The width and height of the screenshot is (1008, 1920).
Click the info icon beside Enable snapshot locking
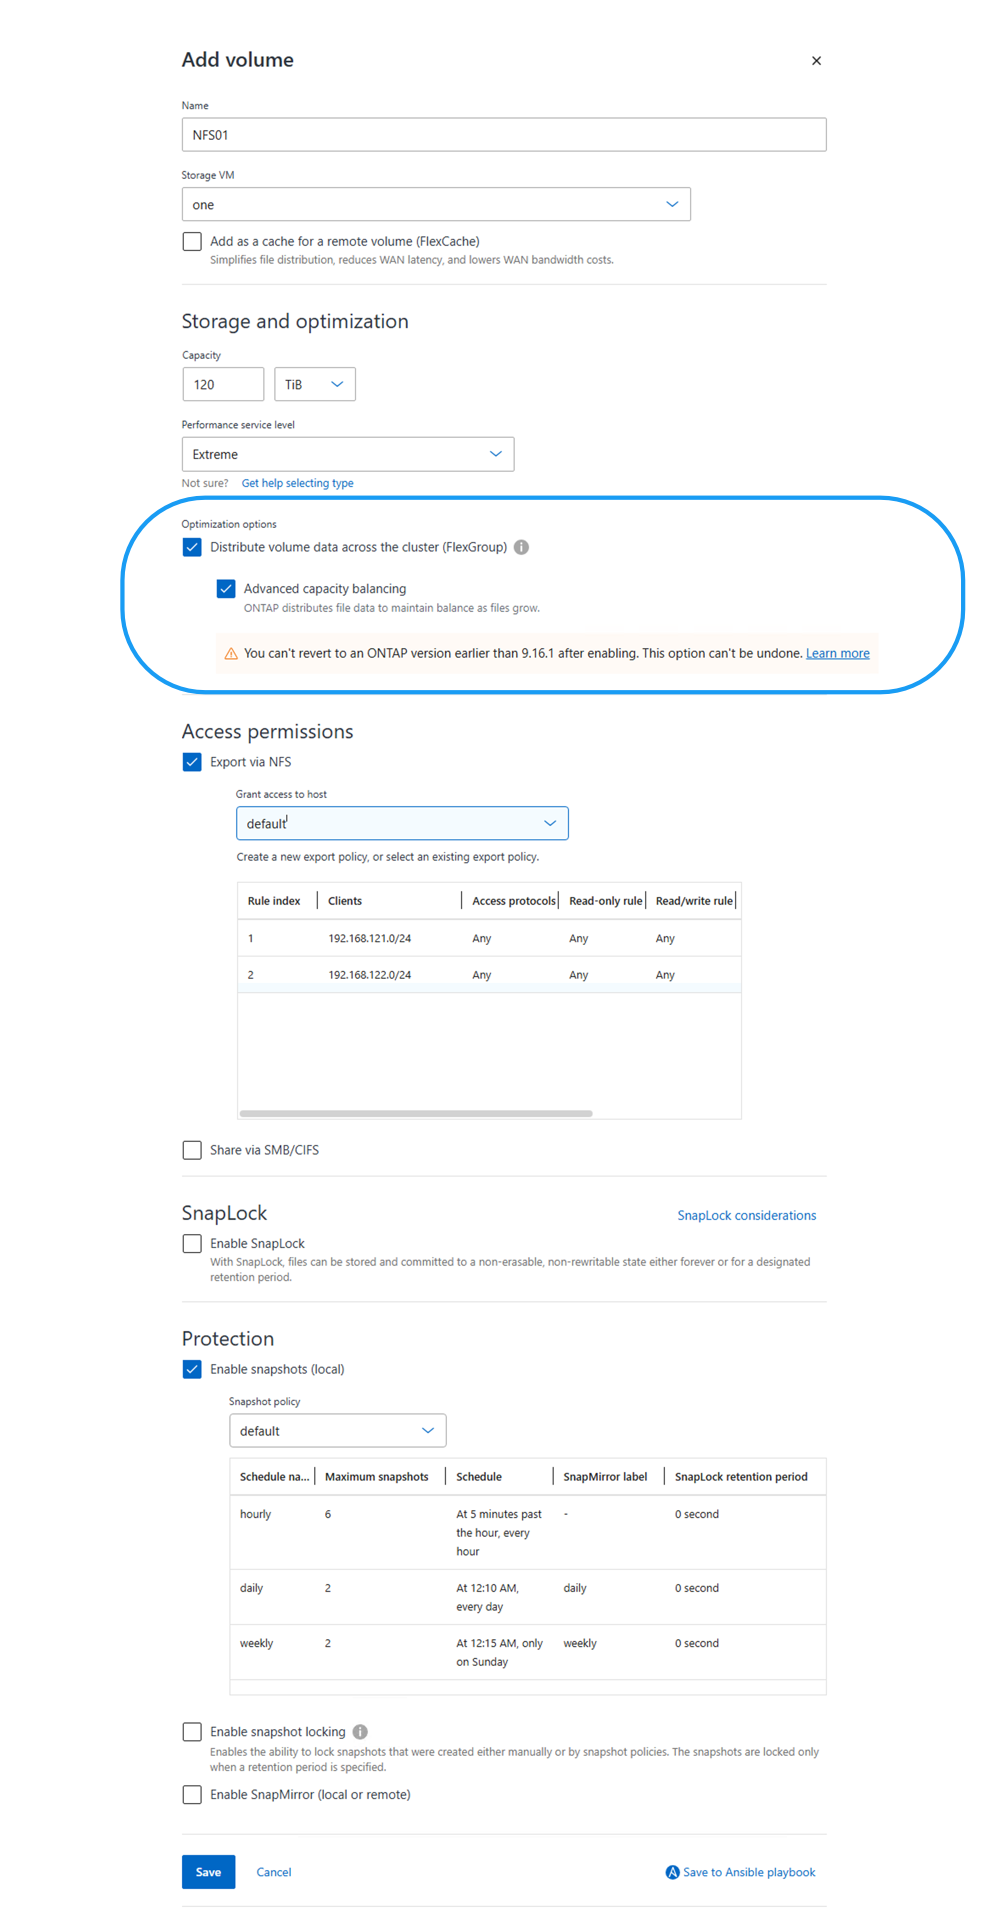(359, 1731)
